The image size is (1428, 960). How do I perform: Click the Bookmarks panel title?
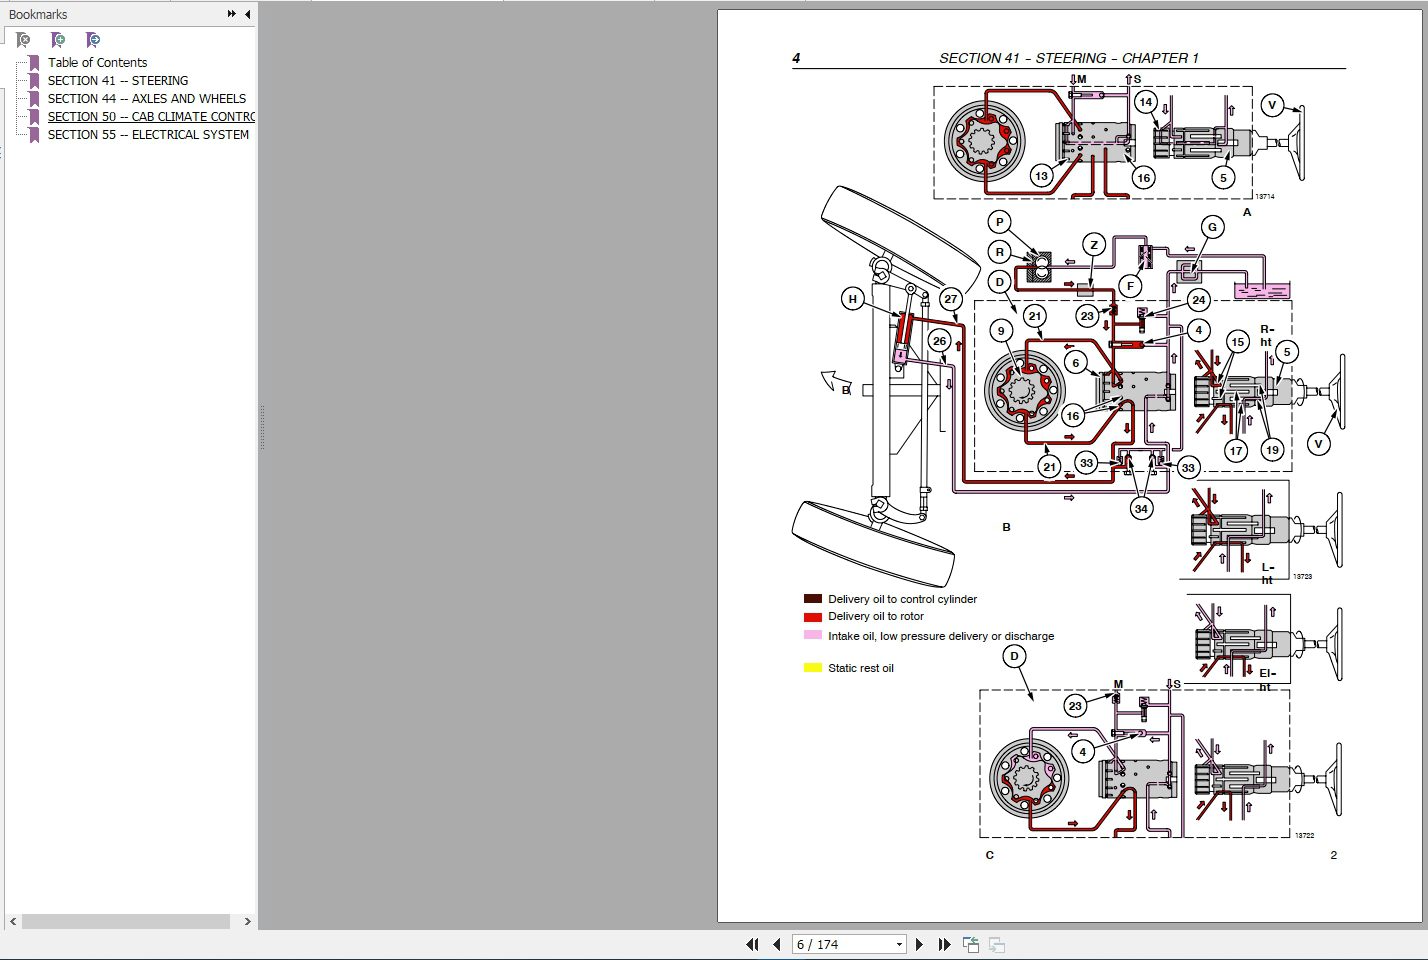point(38,14)
